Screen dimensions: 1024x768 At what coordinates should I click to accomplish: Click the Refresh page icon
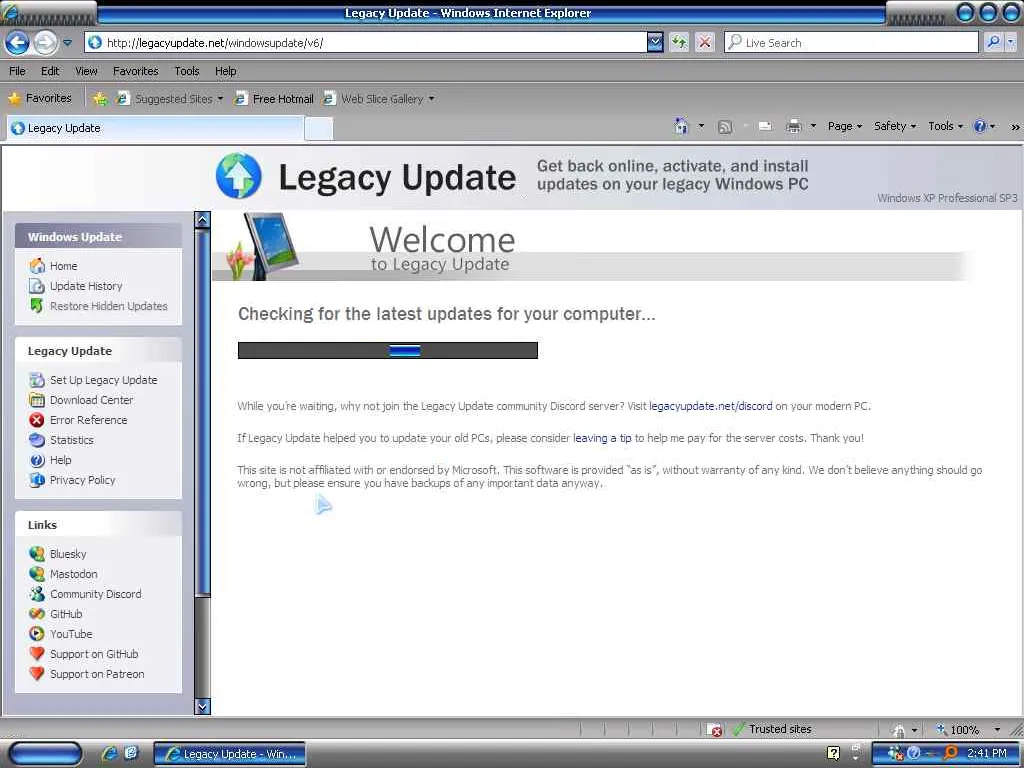pos(680,43)
